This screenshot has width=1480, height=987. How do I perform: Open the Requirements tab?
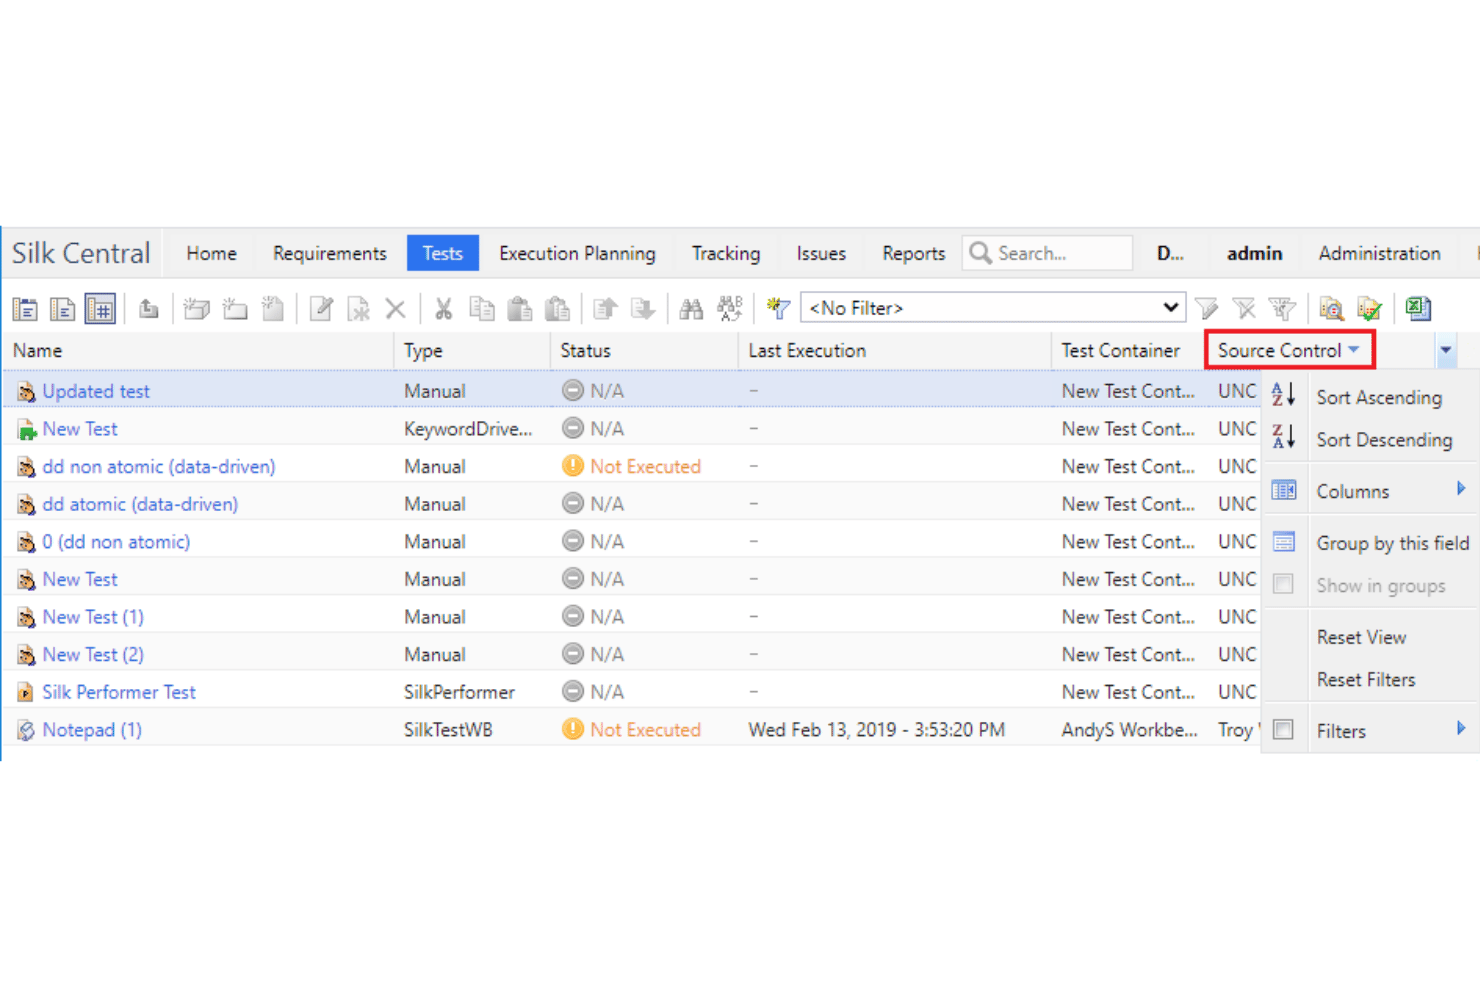(x=329, y=254)
